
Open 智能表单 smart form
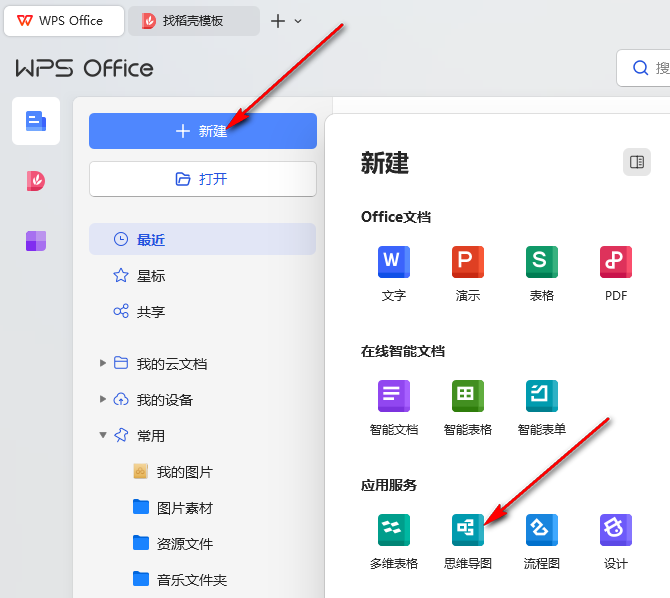pyautogui.click(x=541, y=407)
